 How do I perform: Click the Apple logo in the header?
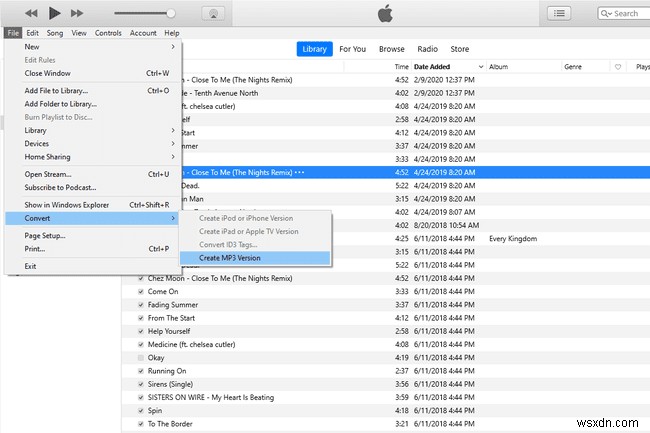[385, 13]
